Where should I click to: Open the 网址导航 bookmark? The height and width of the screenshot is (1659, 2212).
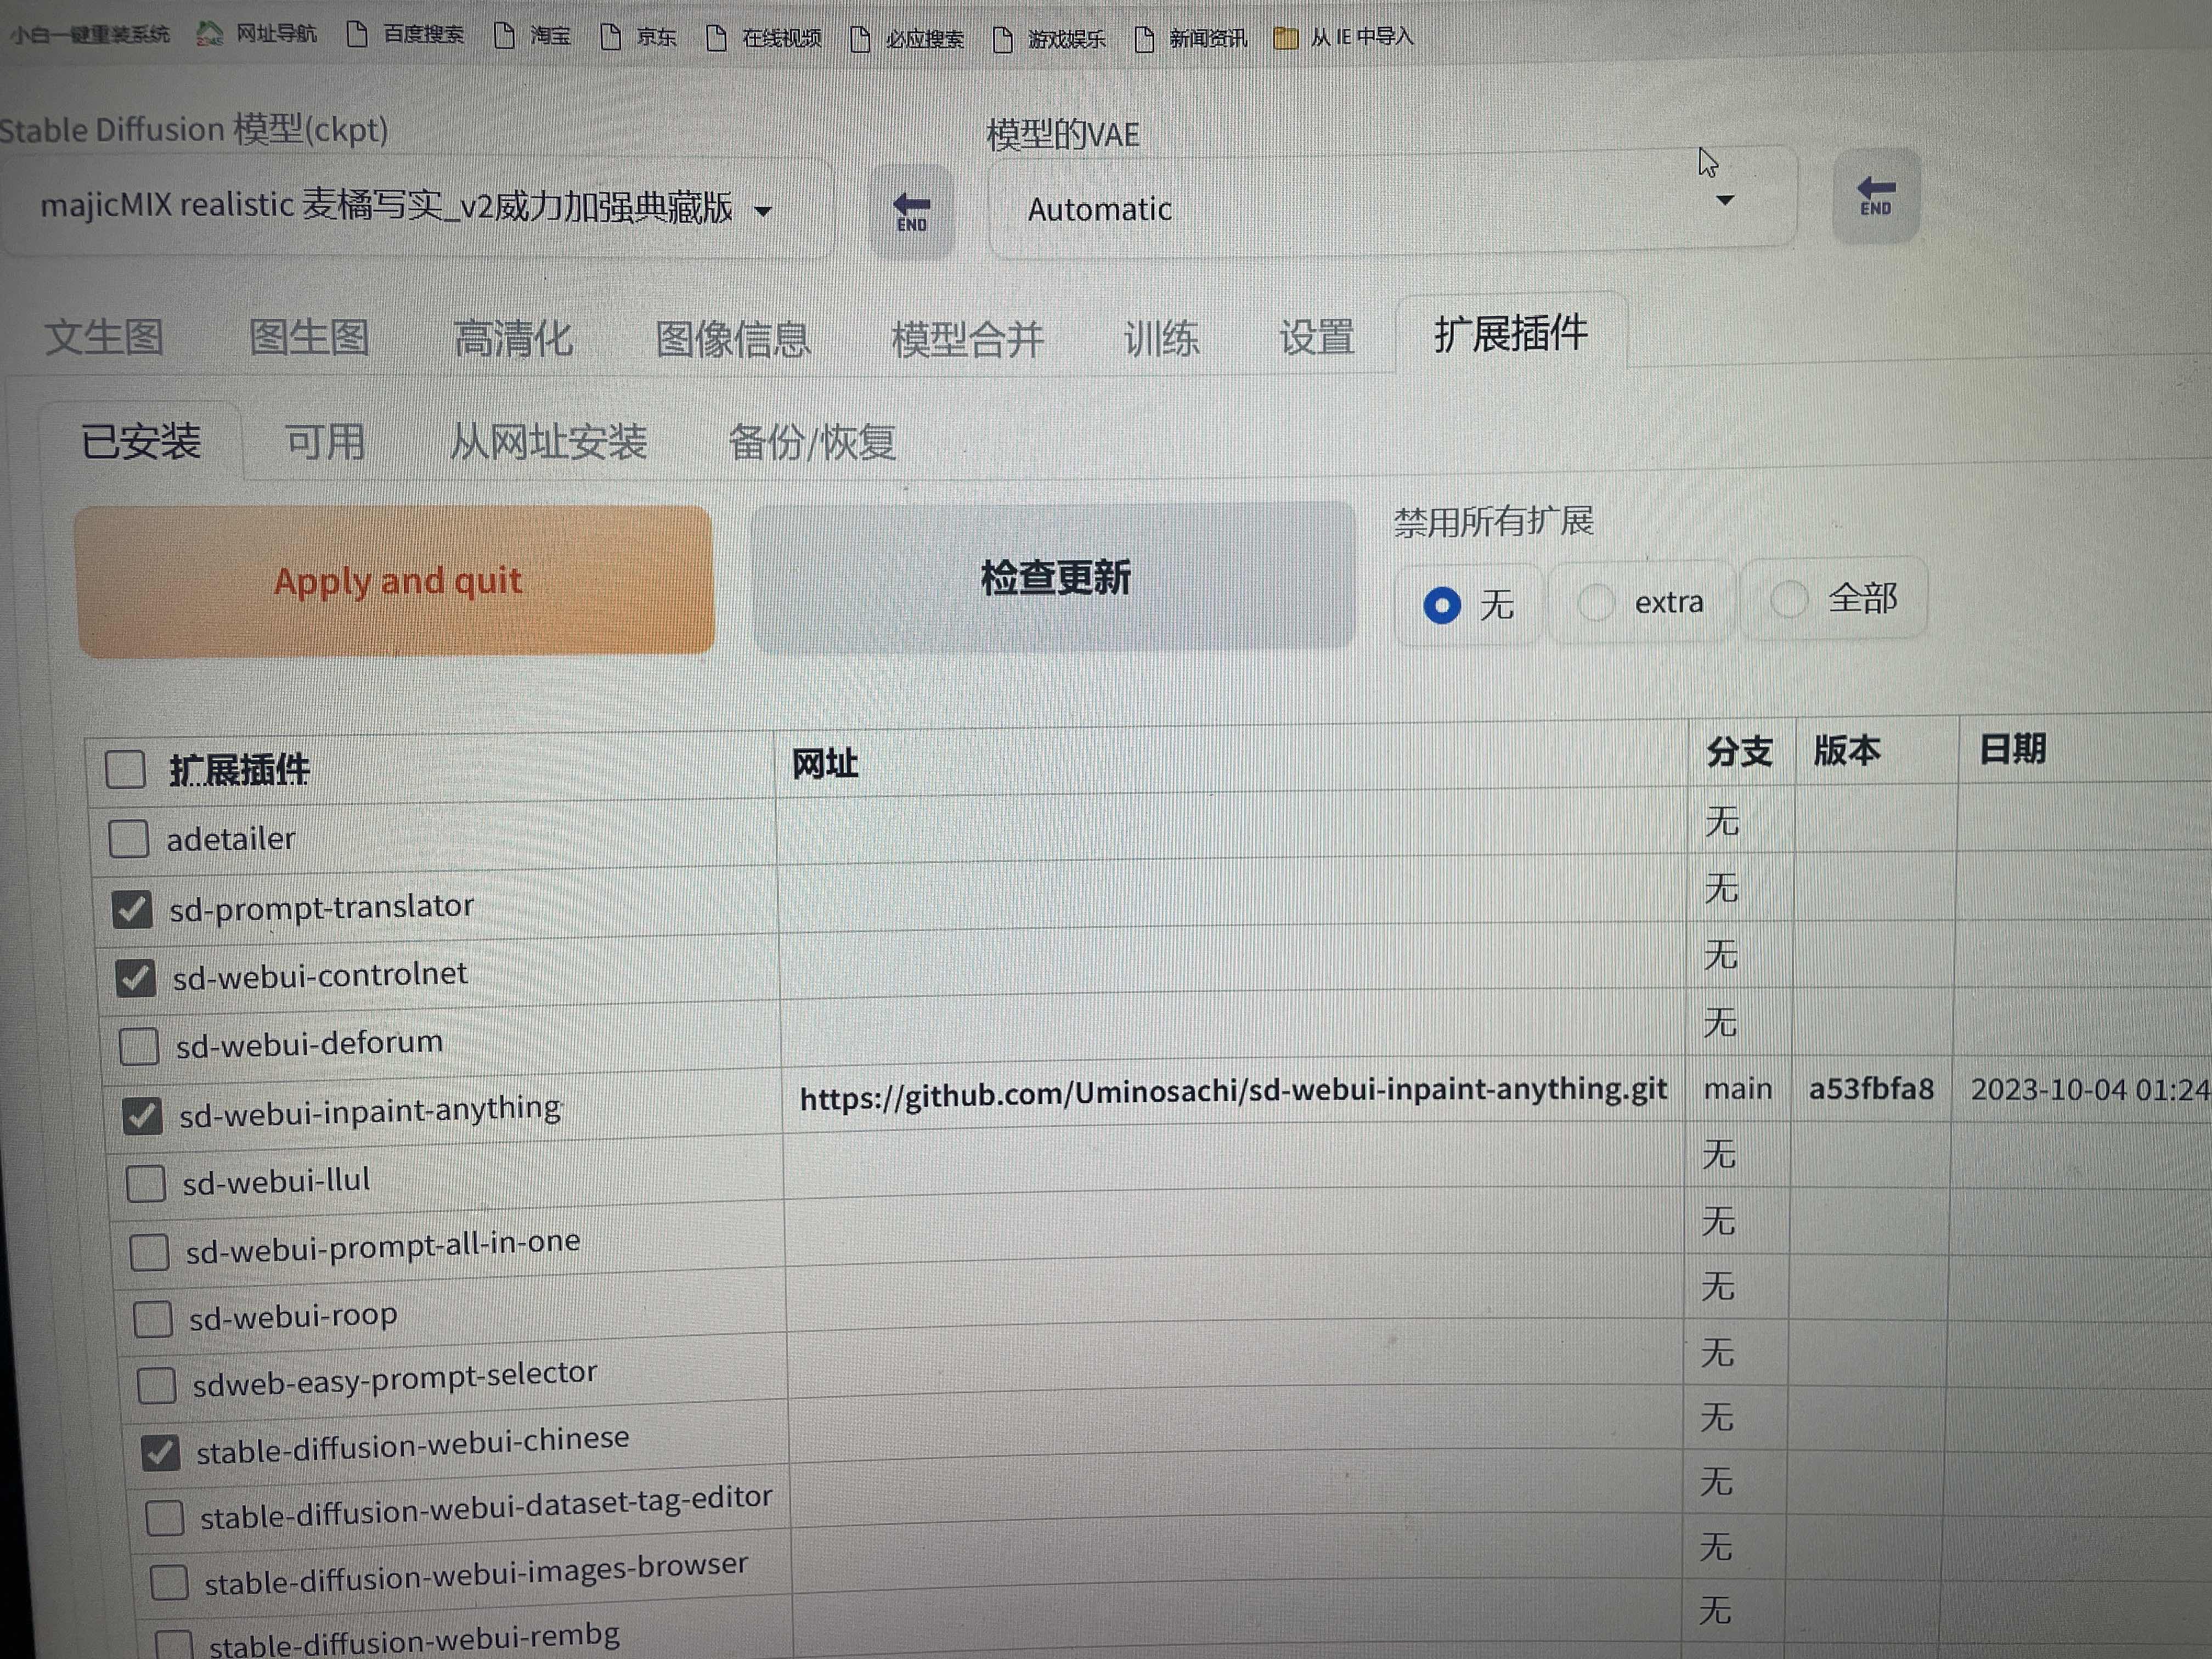258,34
